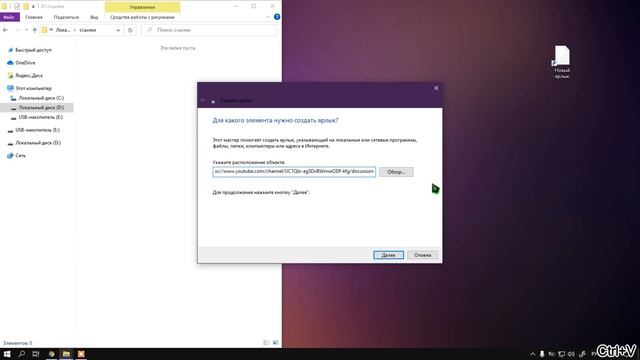Click the 'ссылки' breadcrumb in the address bar

coord(88,30)
